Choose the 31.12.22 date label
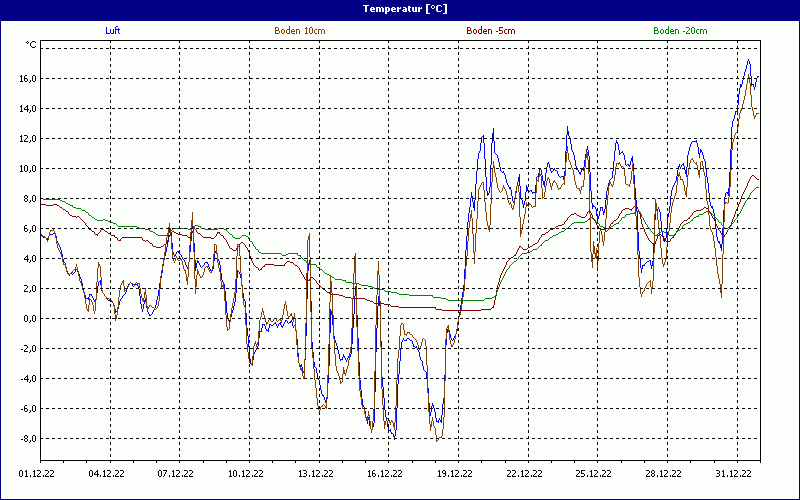The width and height of the screenshot is (800, 500). (734, 475)
